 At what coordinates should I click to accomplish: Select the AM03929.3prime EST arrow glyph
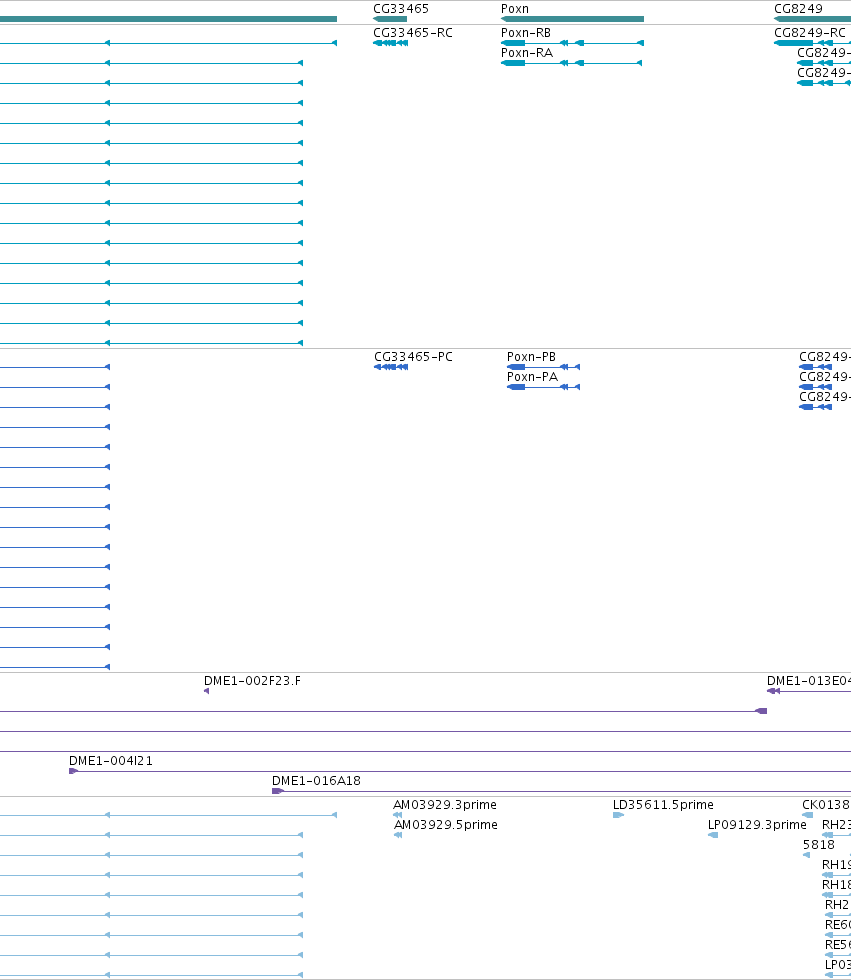(x=397, y=815)
